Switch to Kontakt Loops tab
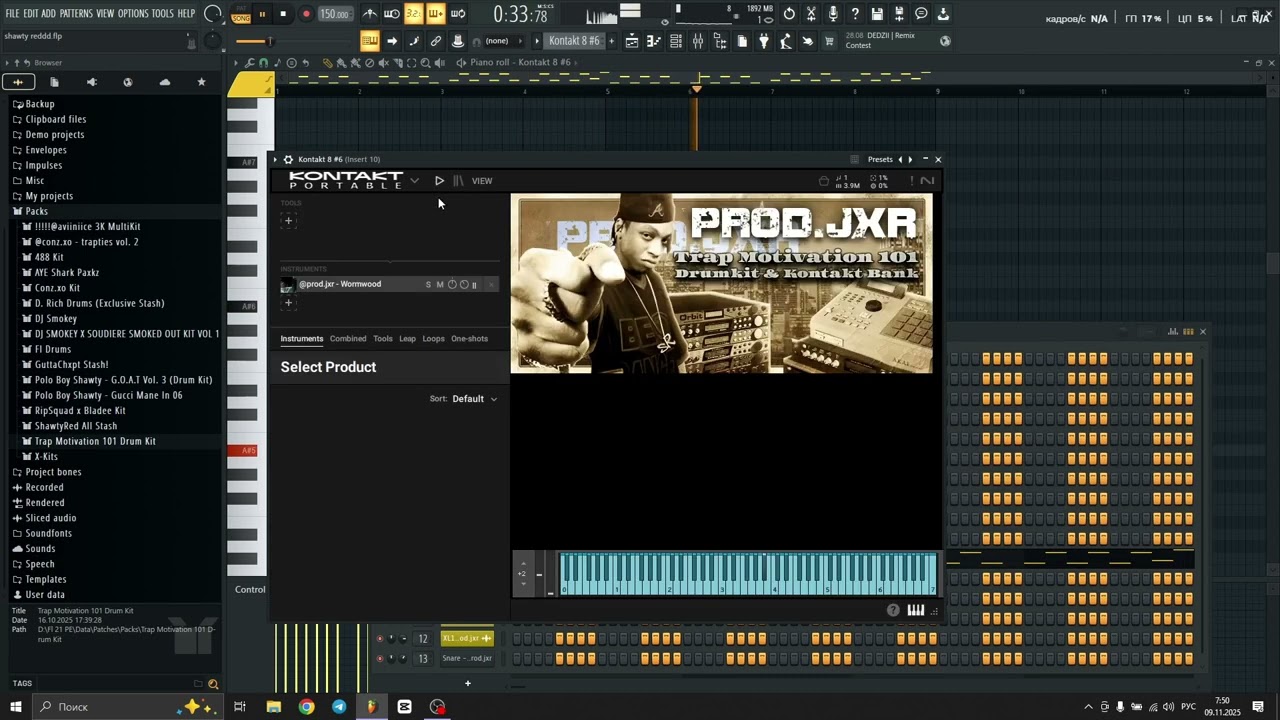 click(x=433, y=338)
